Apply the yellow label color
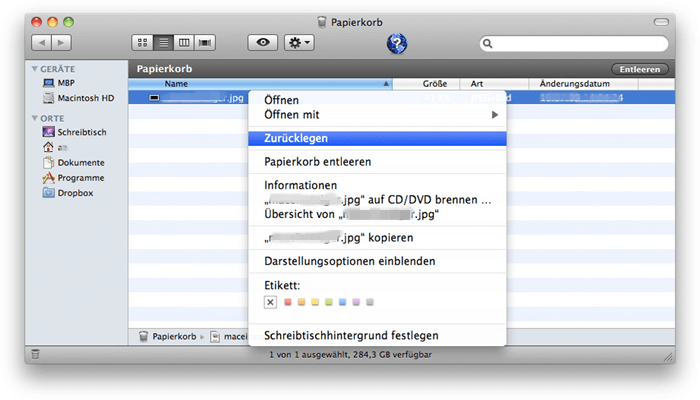Screen dimensions: 700x400 coord(315,302)
